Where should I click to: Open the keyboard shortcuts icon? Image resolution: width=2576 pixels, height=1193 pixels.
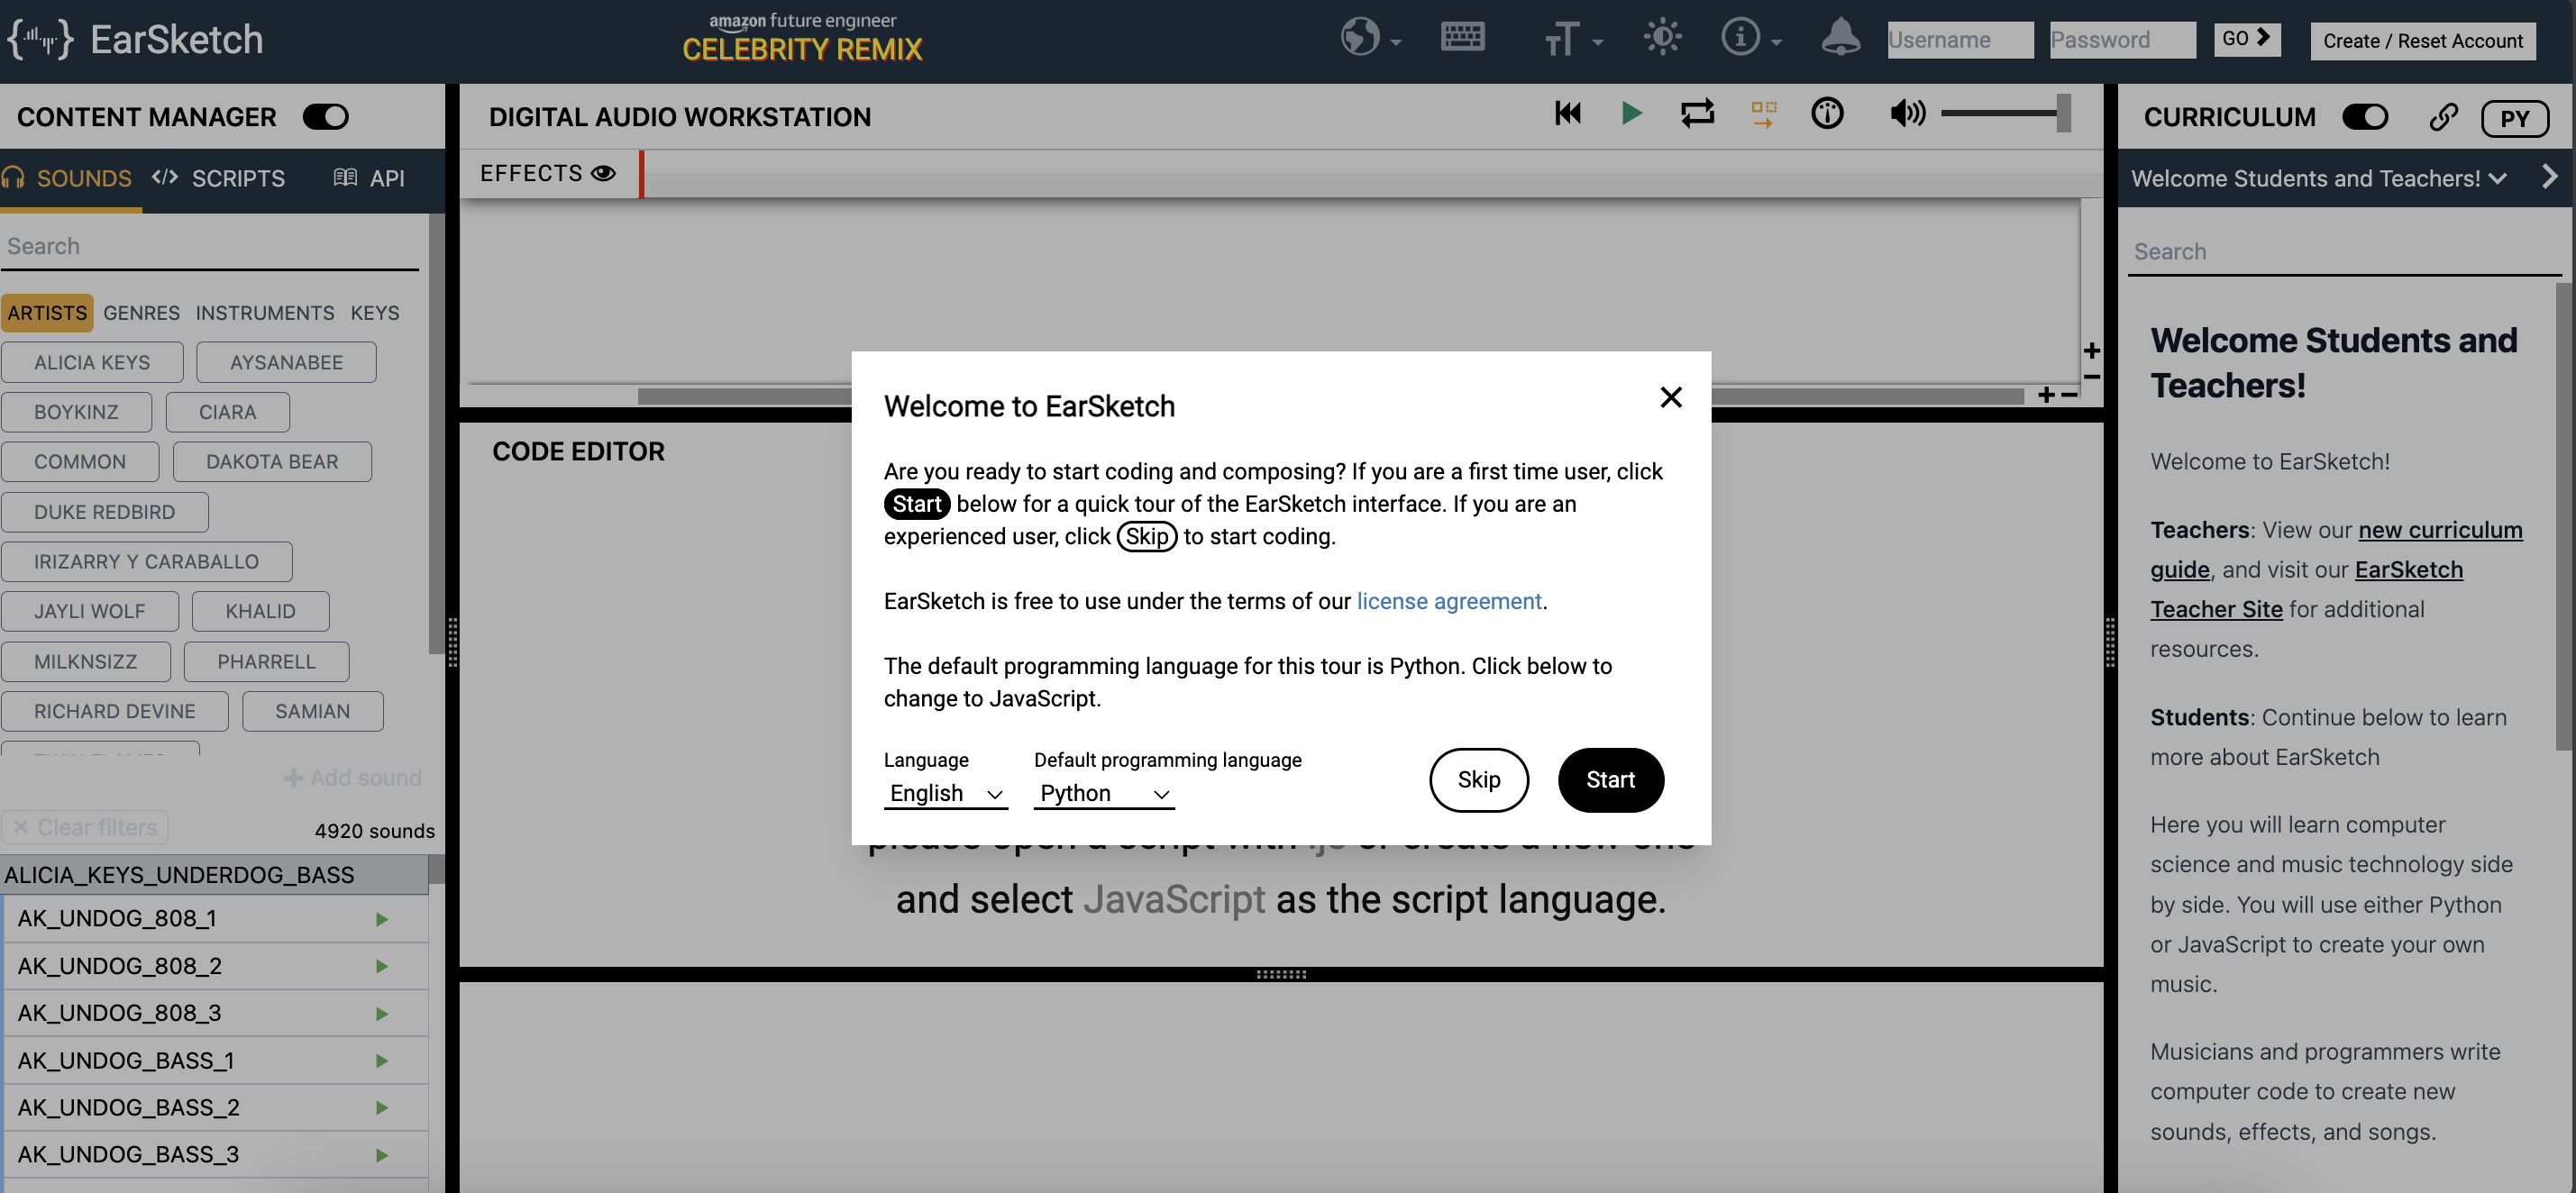[x=1462, y=38]
